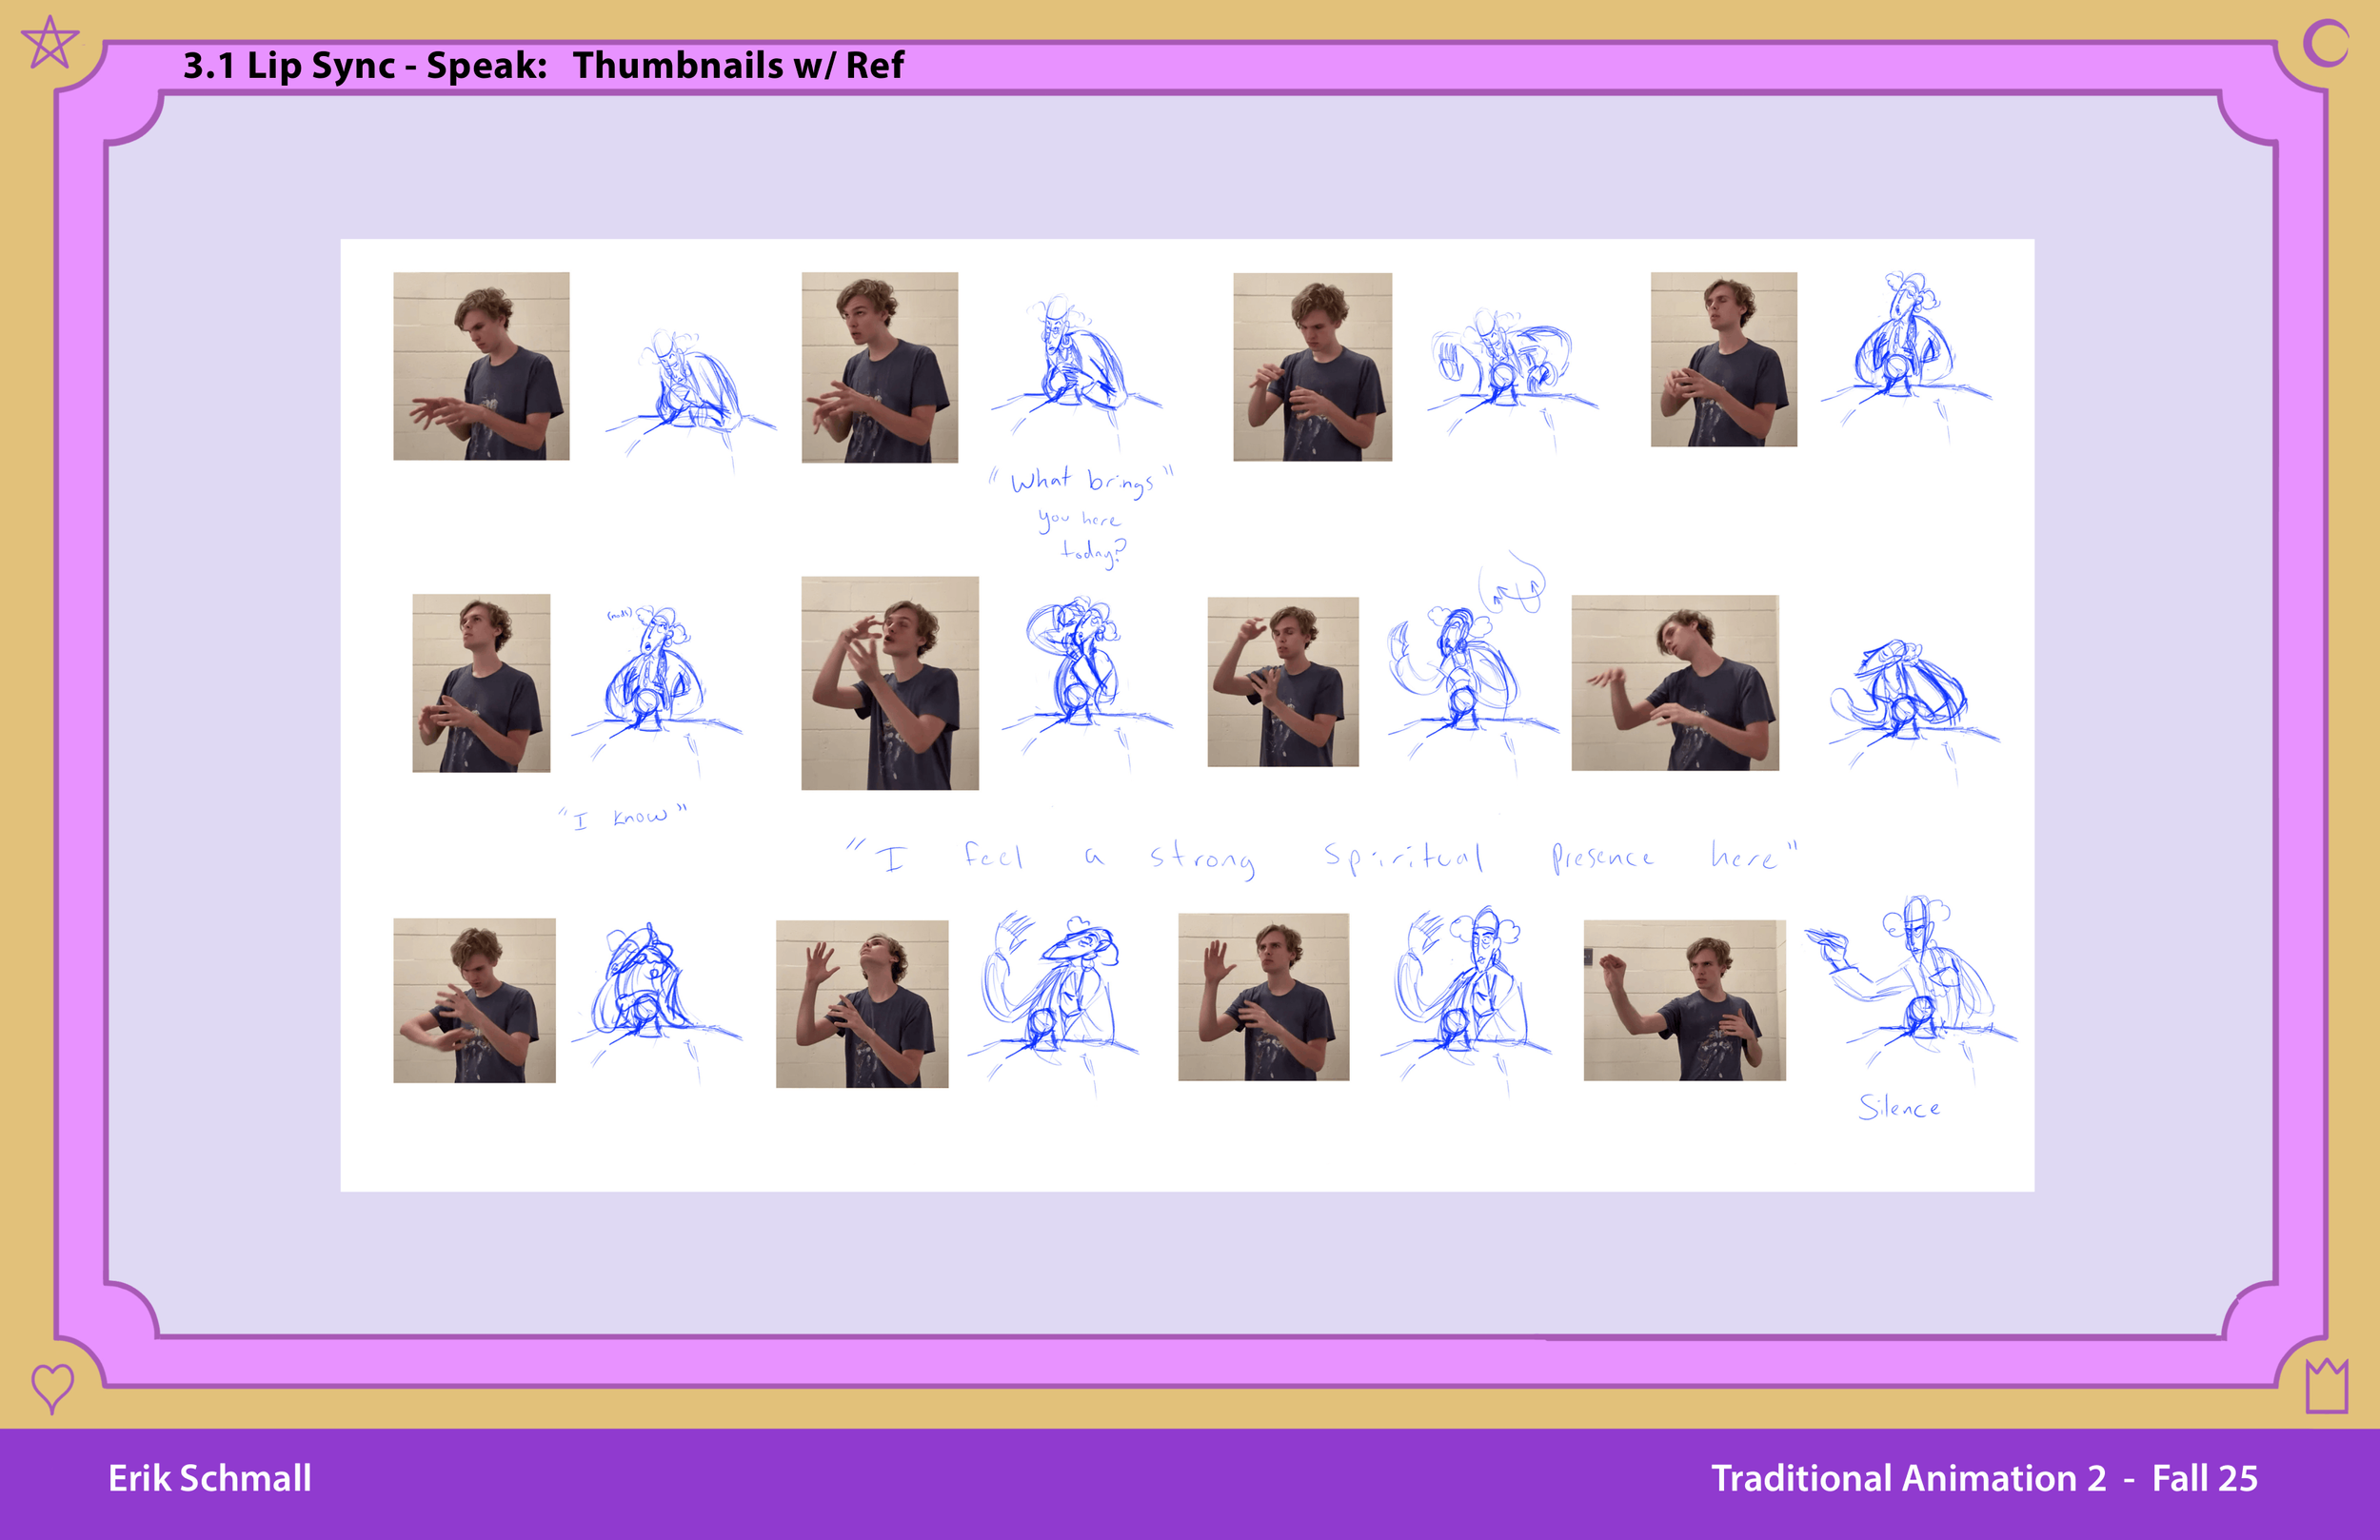Image resolution: width=2380 pixels, height=1540 pixels.
Task: Click "Traditional Animation 2 - Fall 25" footer text
Action: click(1984, 1478)
